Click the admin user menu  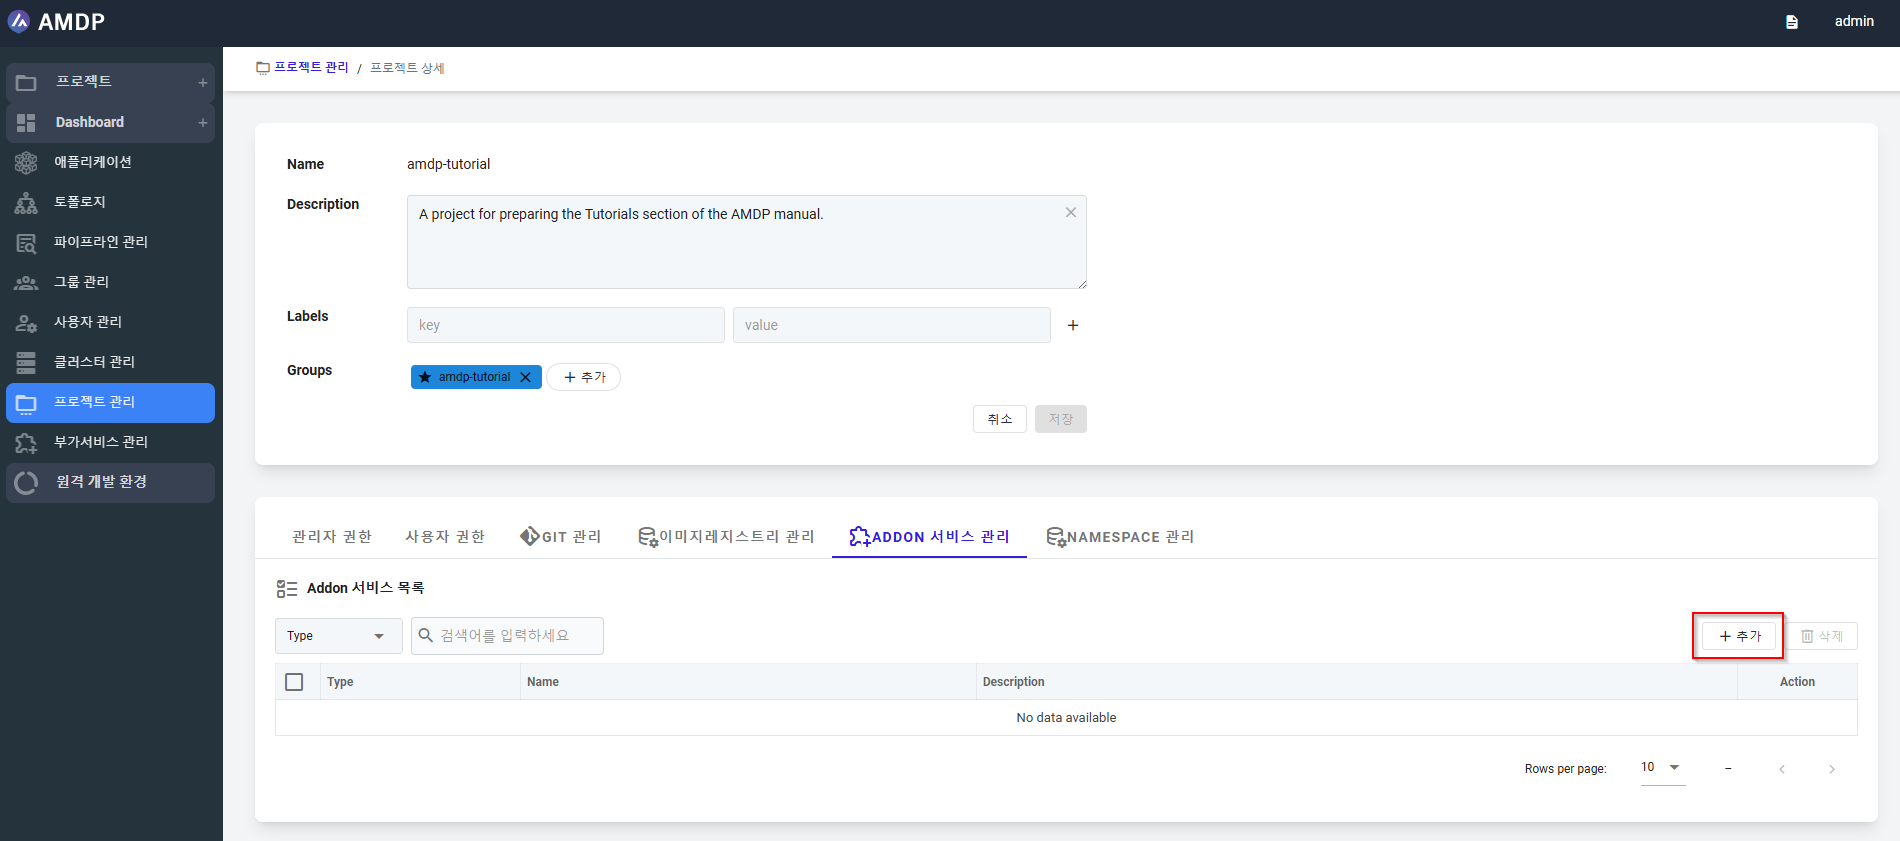tap(1854, 21)
